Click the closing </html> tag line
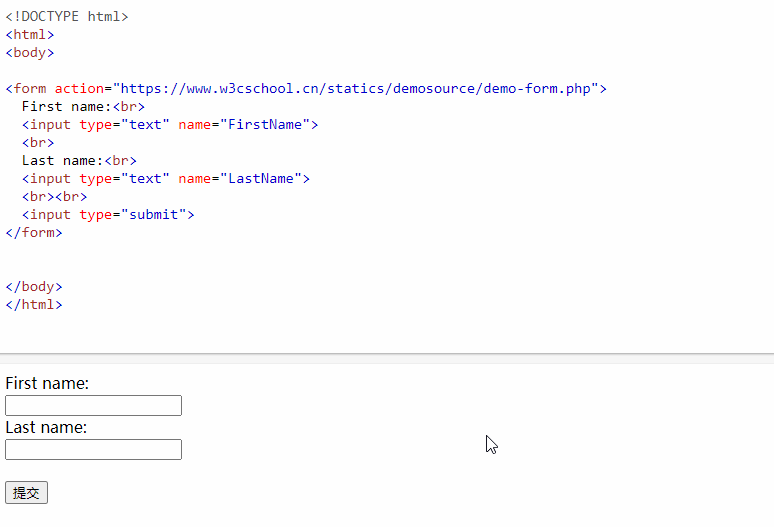 tap(34, 305)
